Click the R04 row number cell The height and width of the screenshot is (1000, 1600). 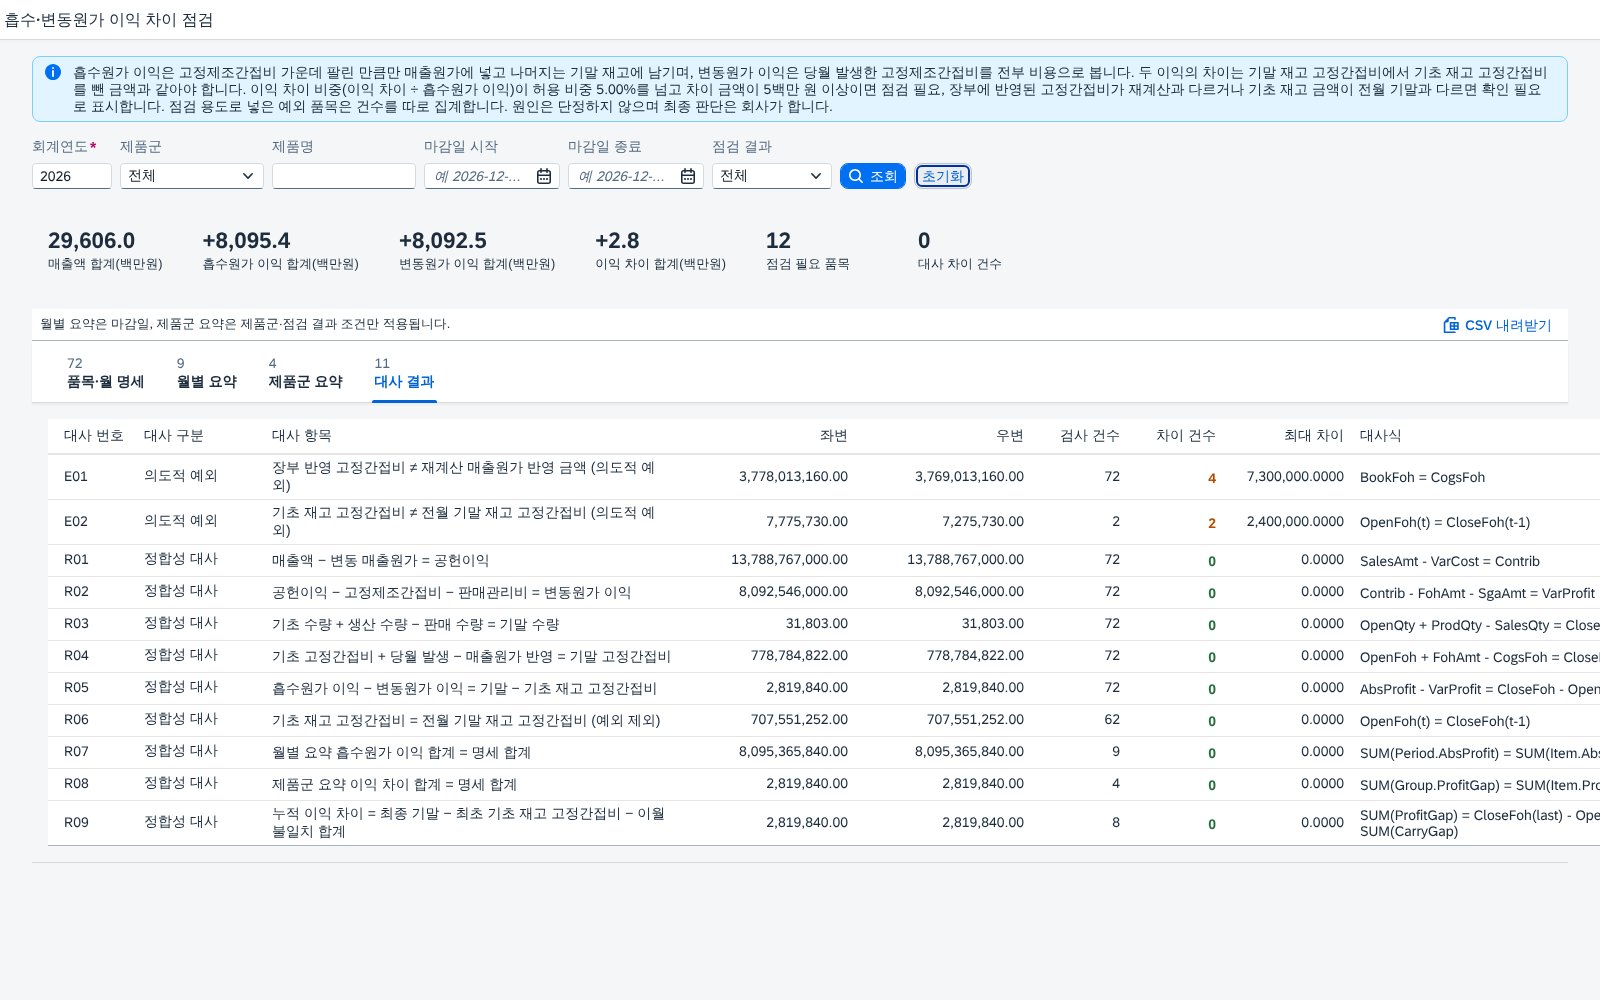coord(76,656)
